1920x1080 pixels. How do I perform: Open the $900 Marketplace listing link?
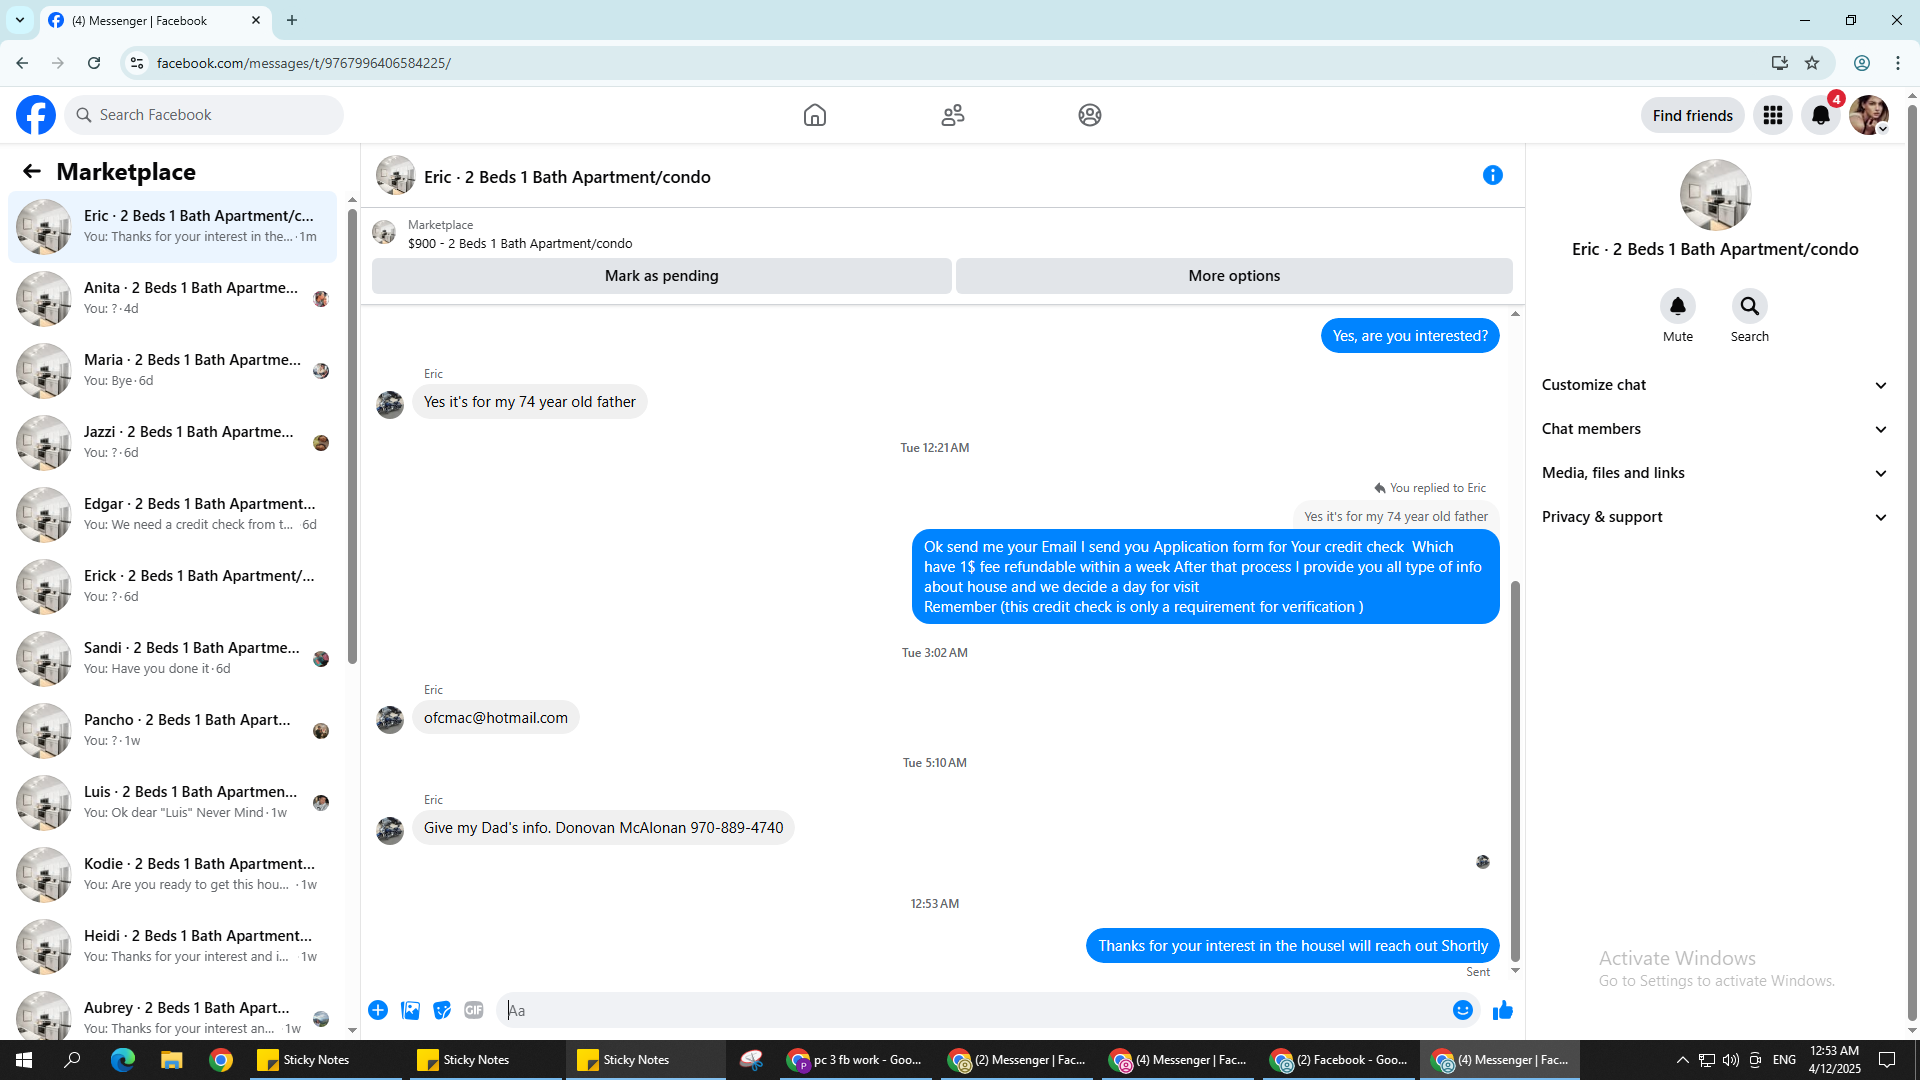coord(520,243)
